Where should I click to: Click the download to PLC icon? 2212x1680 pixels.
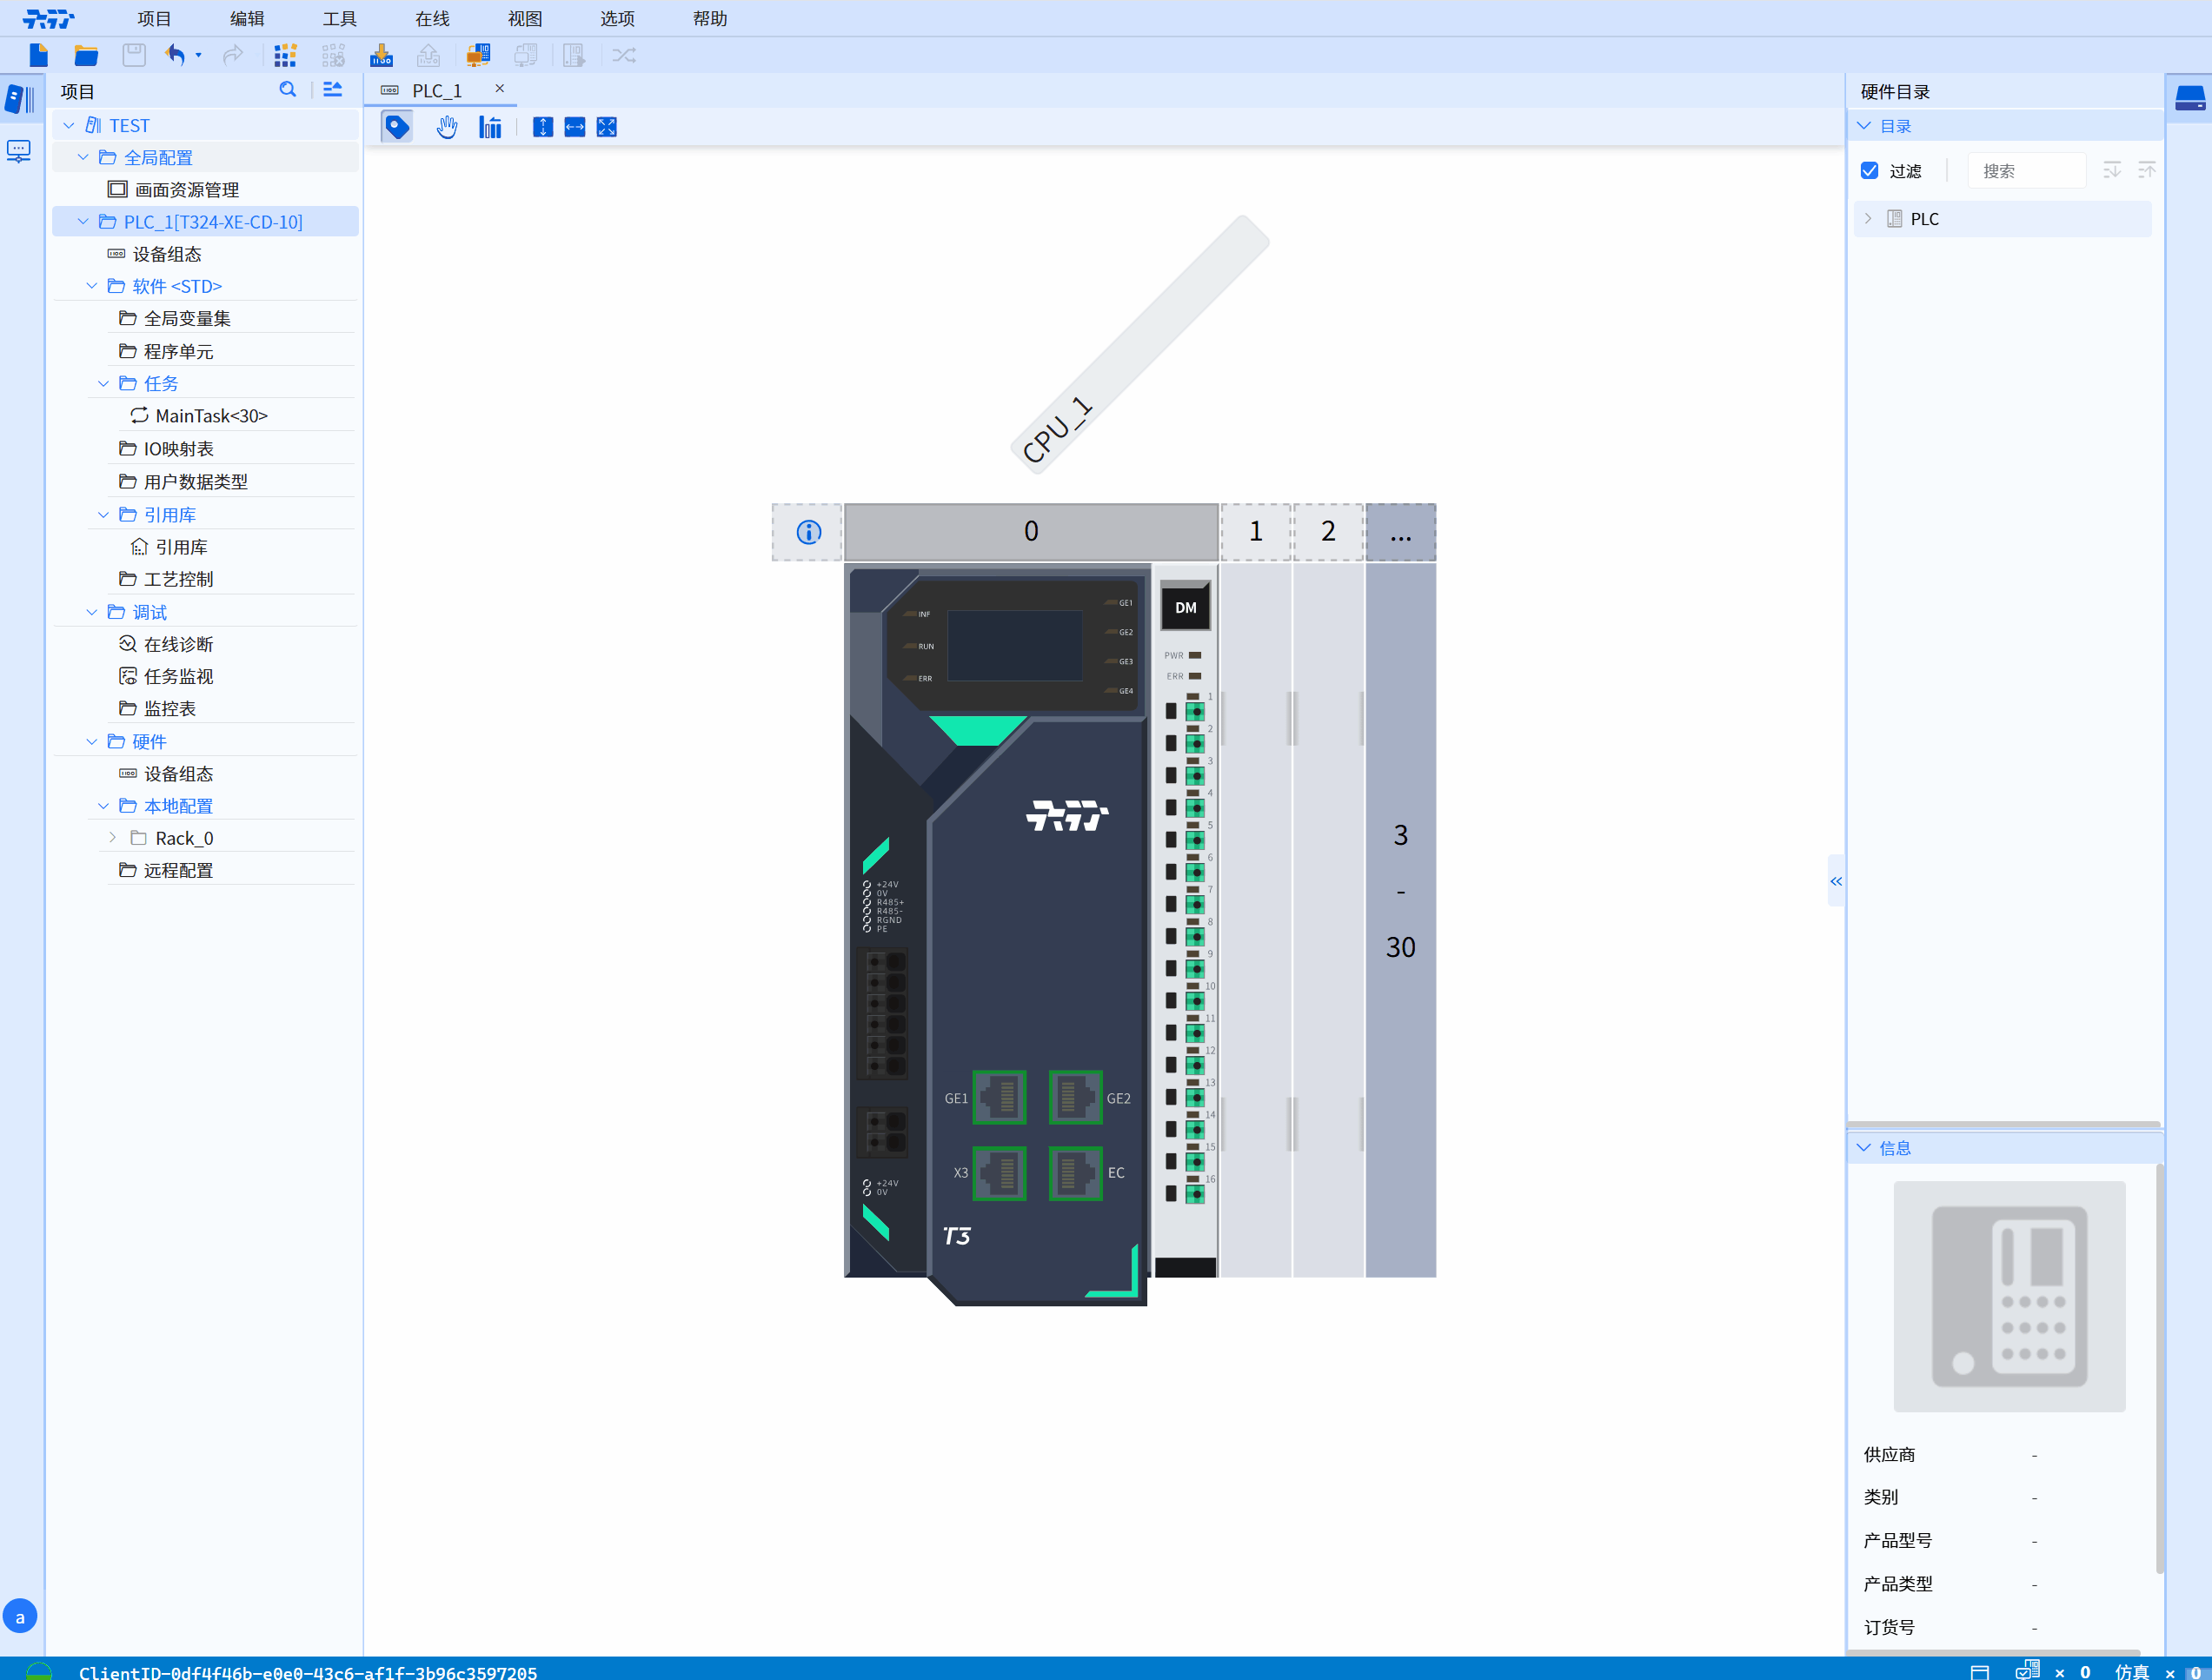(x=381, y=56)
